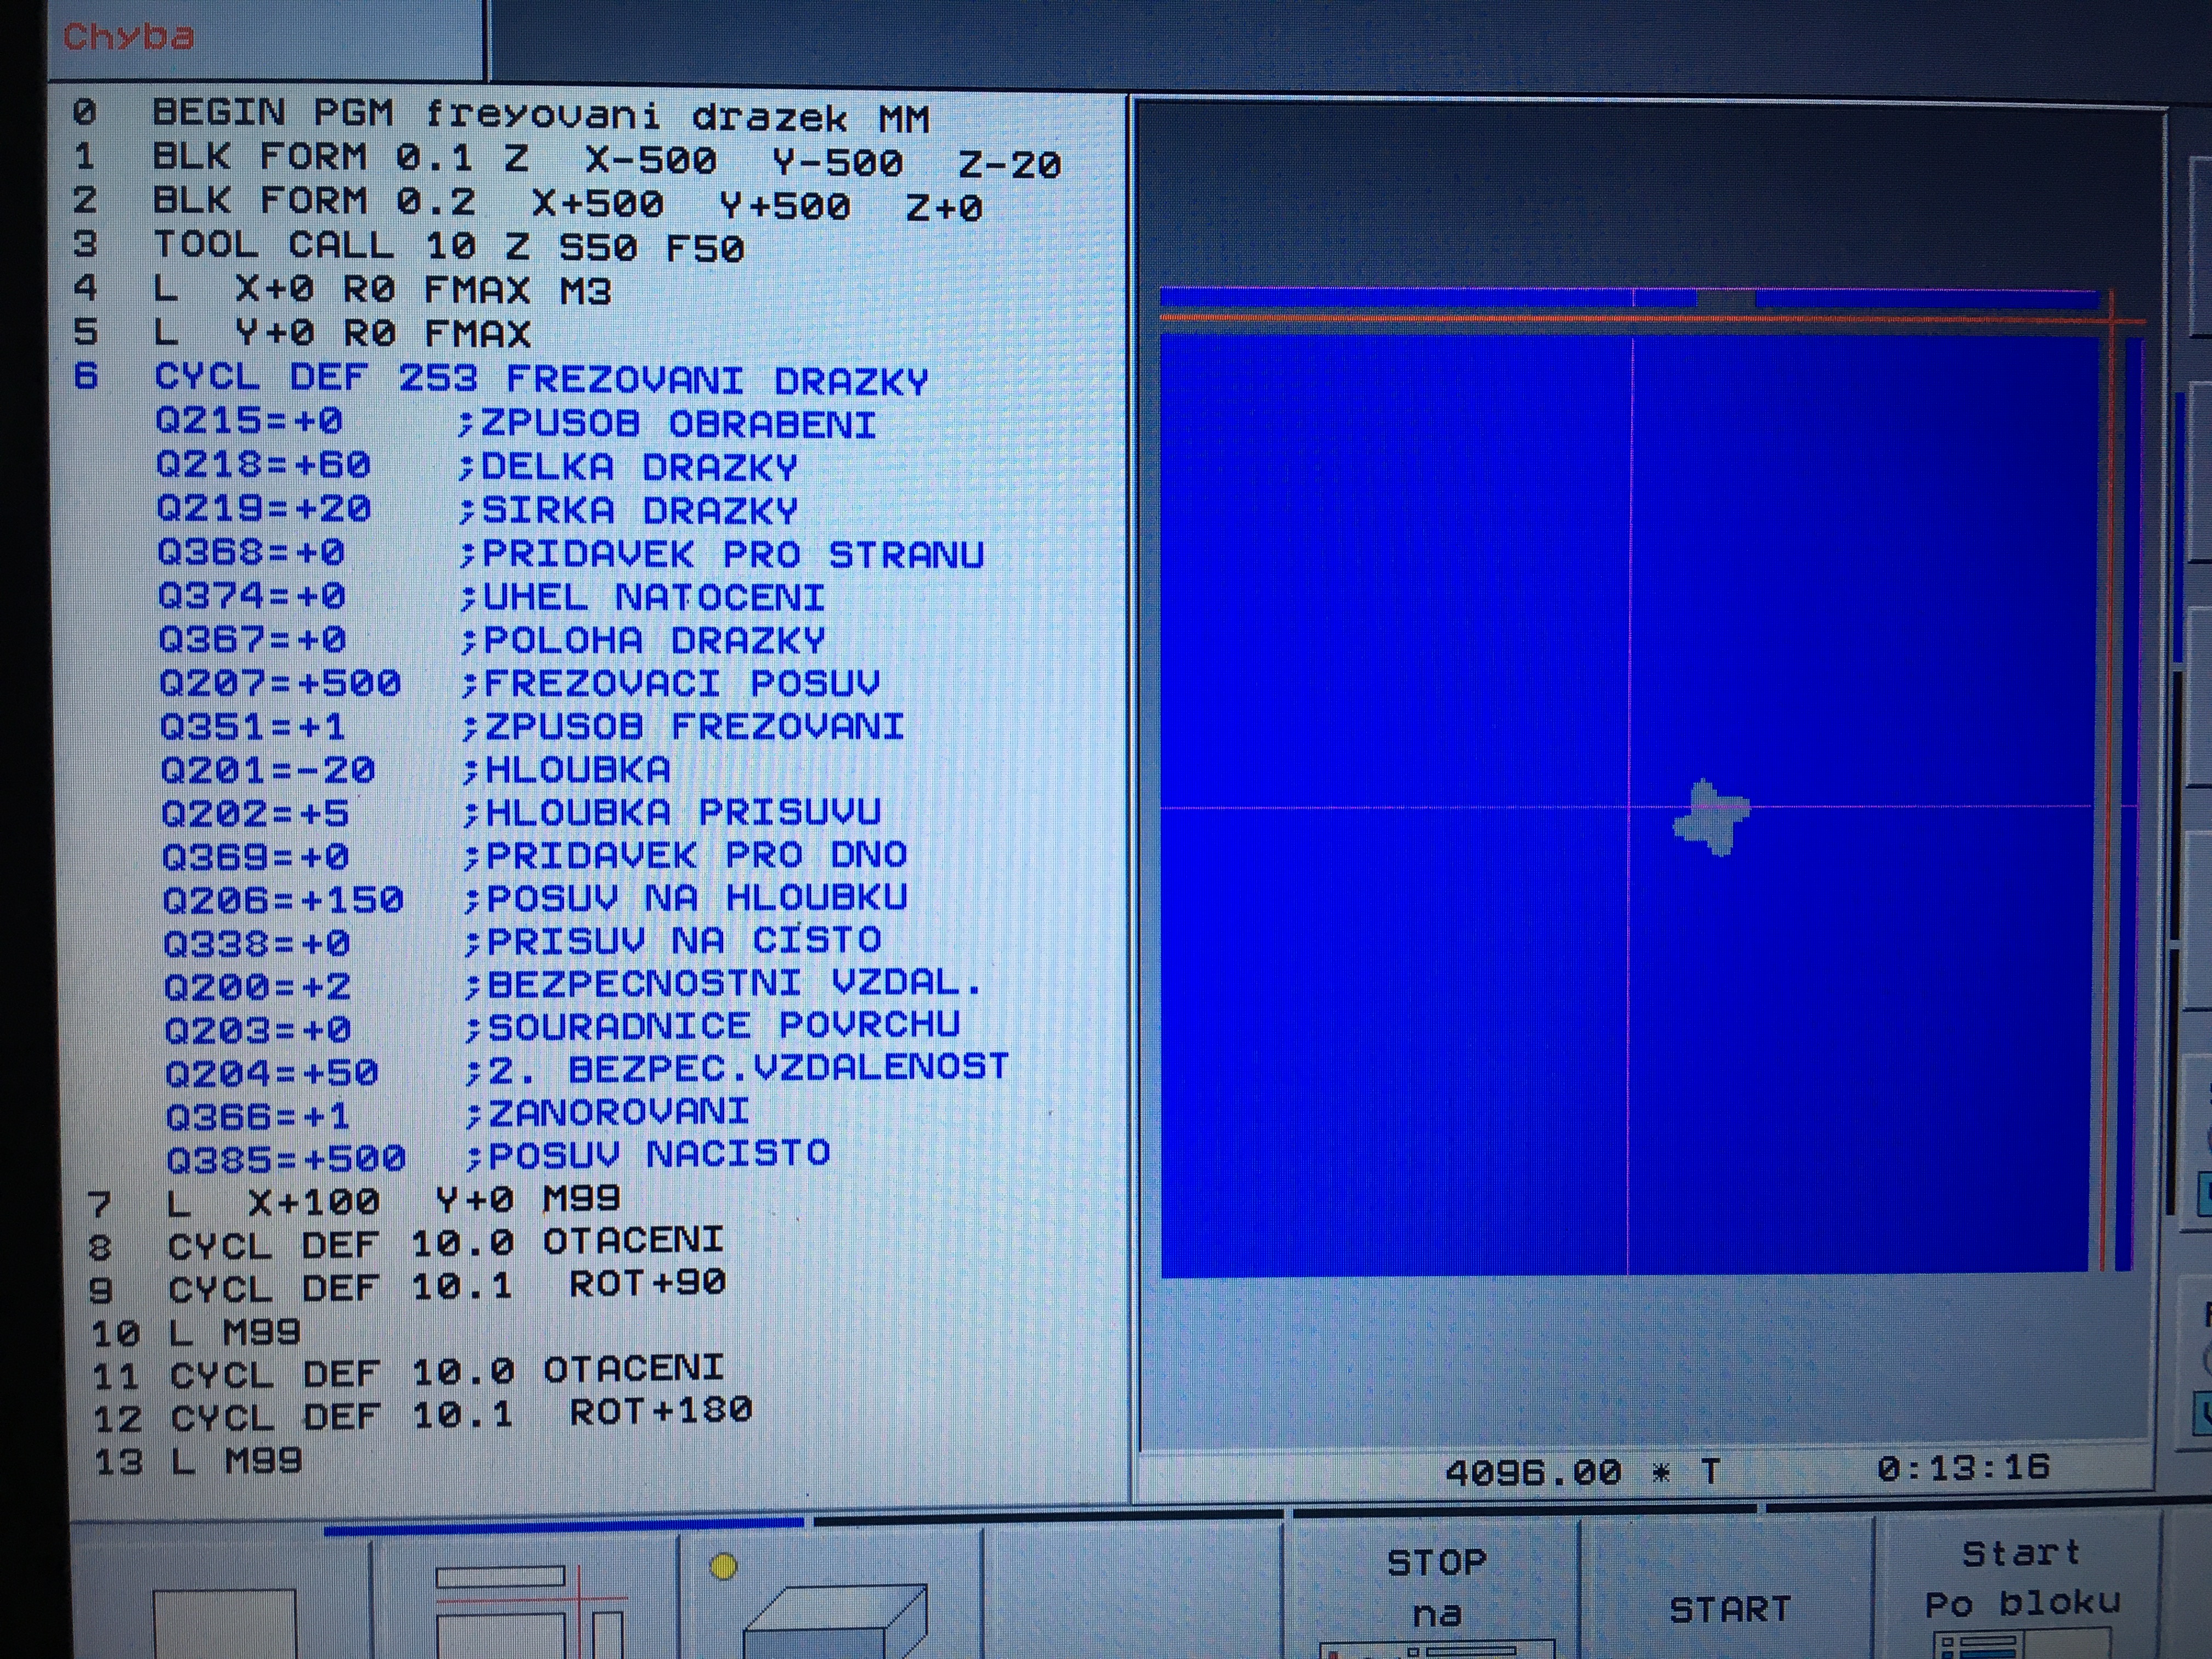Toggle the yellow indicator on 3D softkey

click(x=723, y=1567)
